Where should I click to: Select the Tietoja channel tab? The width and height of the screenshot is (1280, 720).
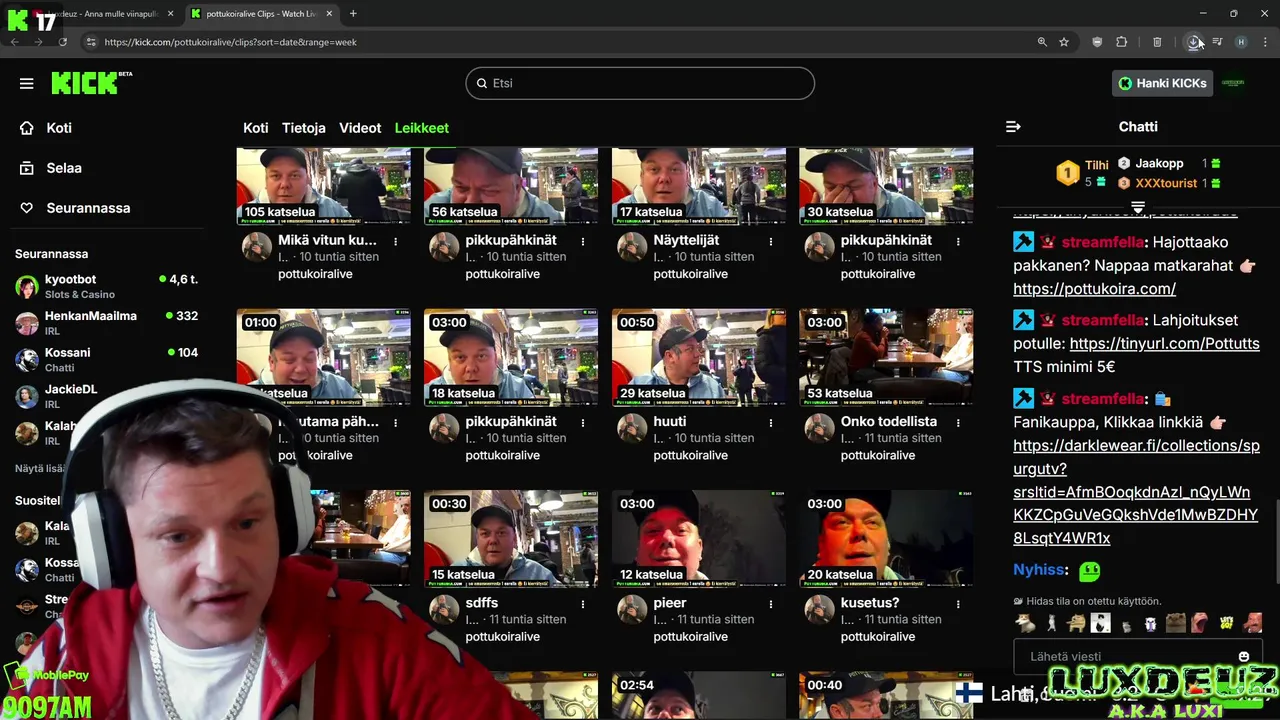[303, 128]
